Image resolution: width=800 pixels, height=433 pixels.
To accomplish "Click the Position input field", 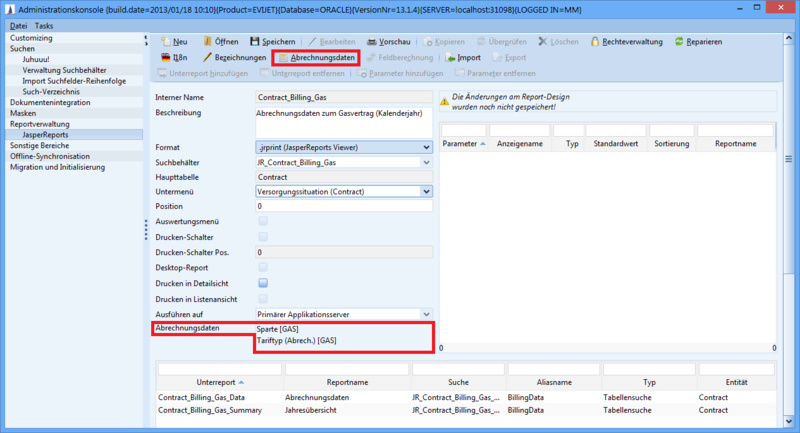I will point(343,206).
